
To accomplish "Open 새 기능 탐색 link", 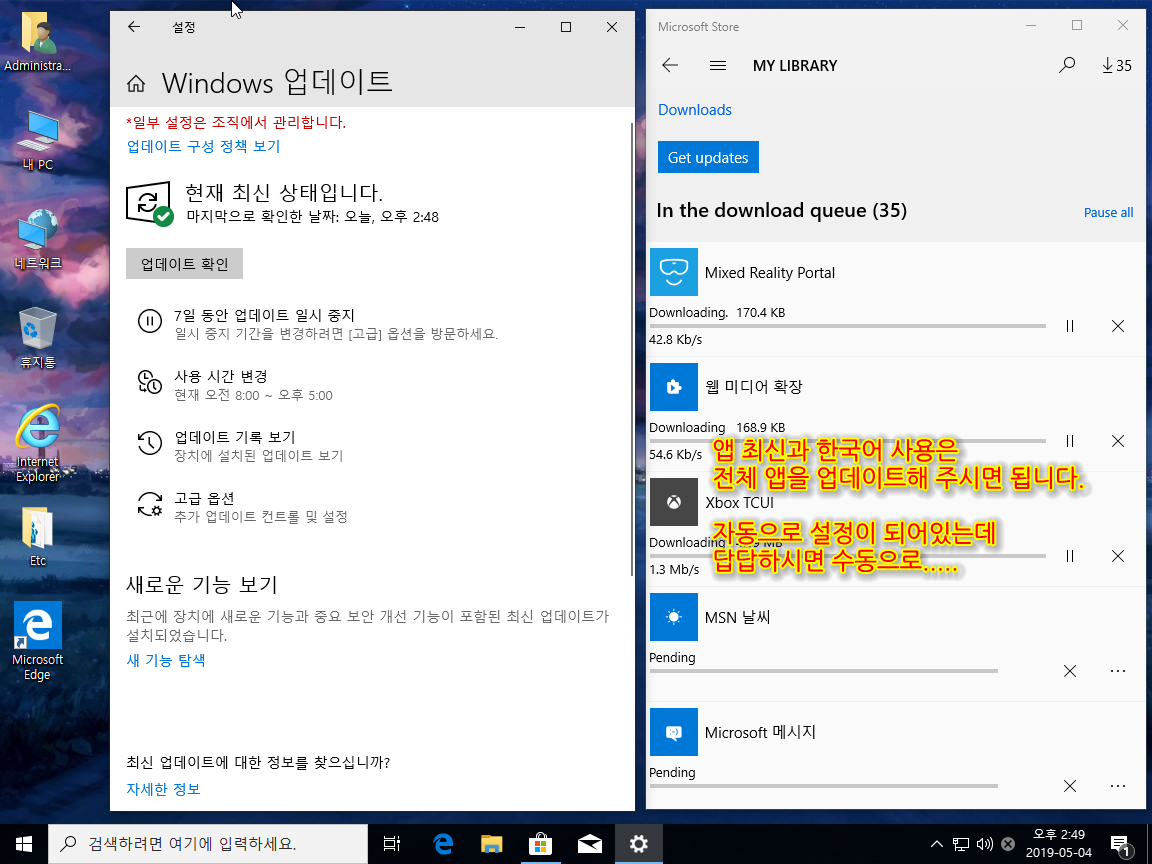I will [165, 660].
